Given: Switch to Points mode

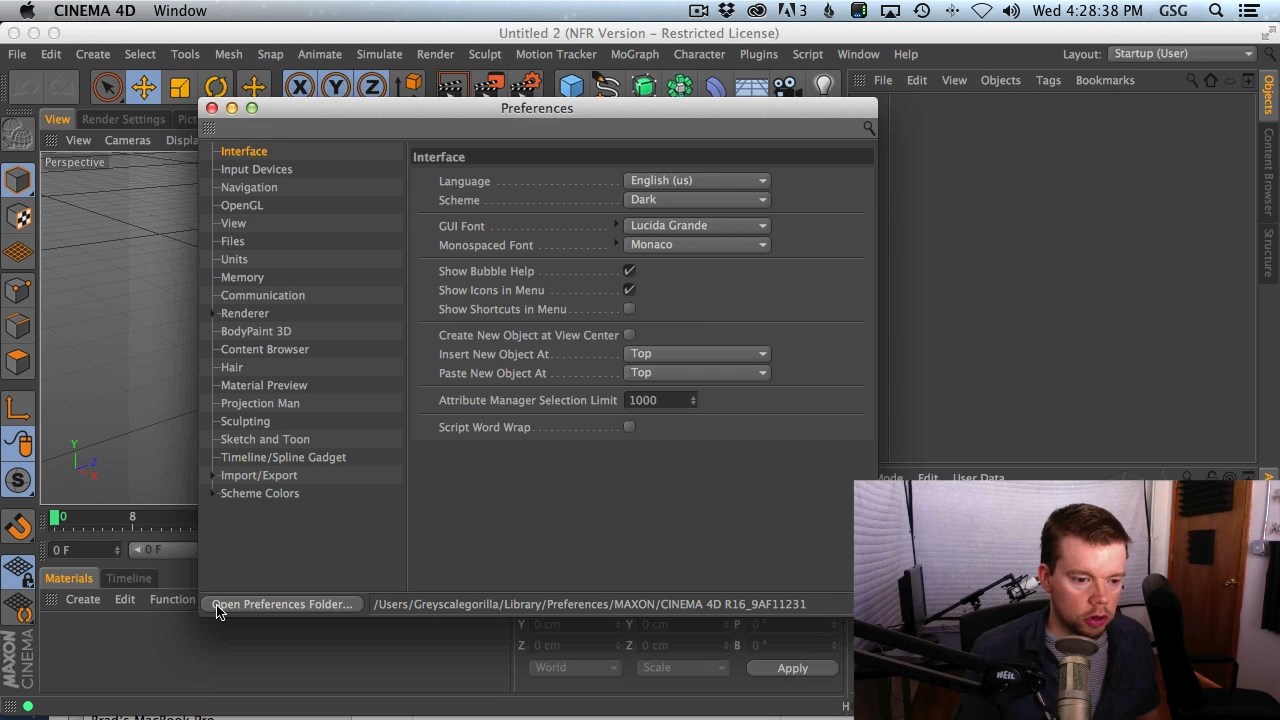Looking at the screenshot, I should pos(18,290).
